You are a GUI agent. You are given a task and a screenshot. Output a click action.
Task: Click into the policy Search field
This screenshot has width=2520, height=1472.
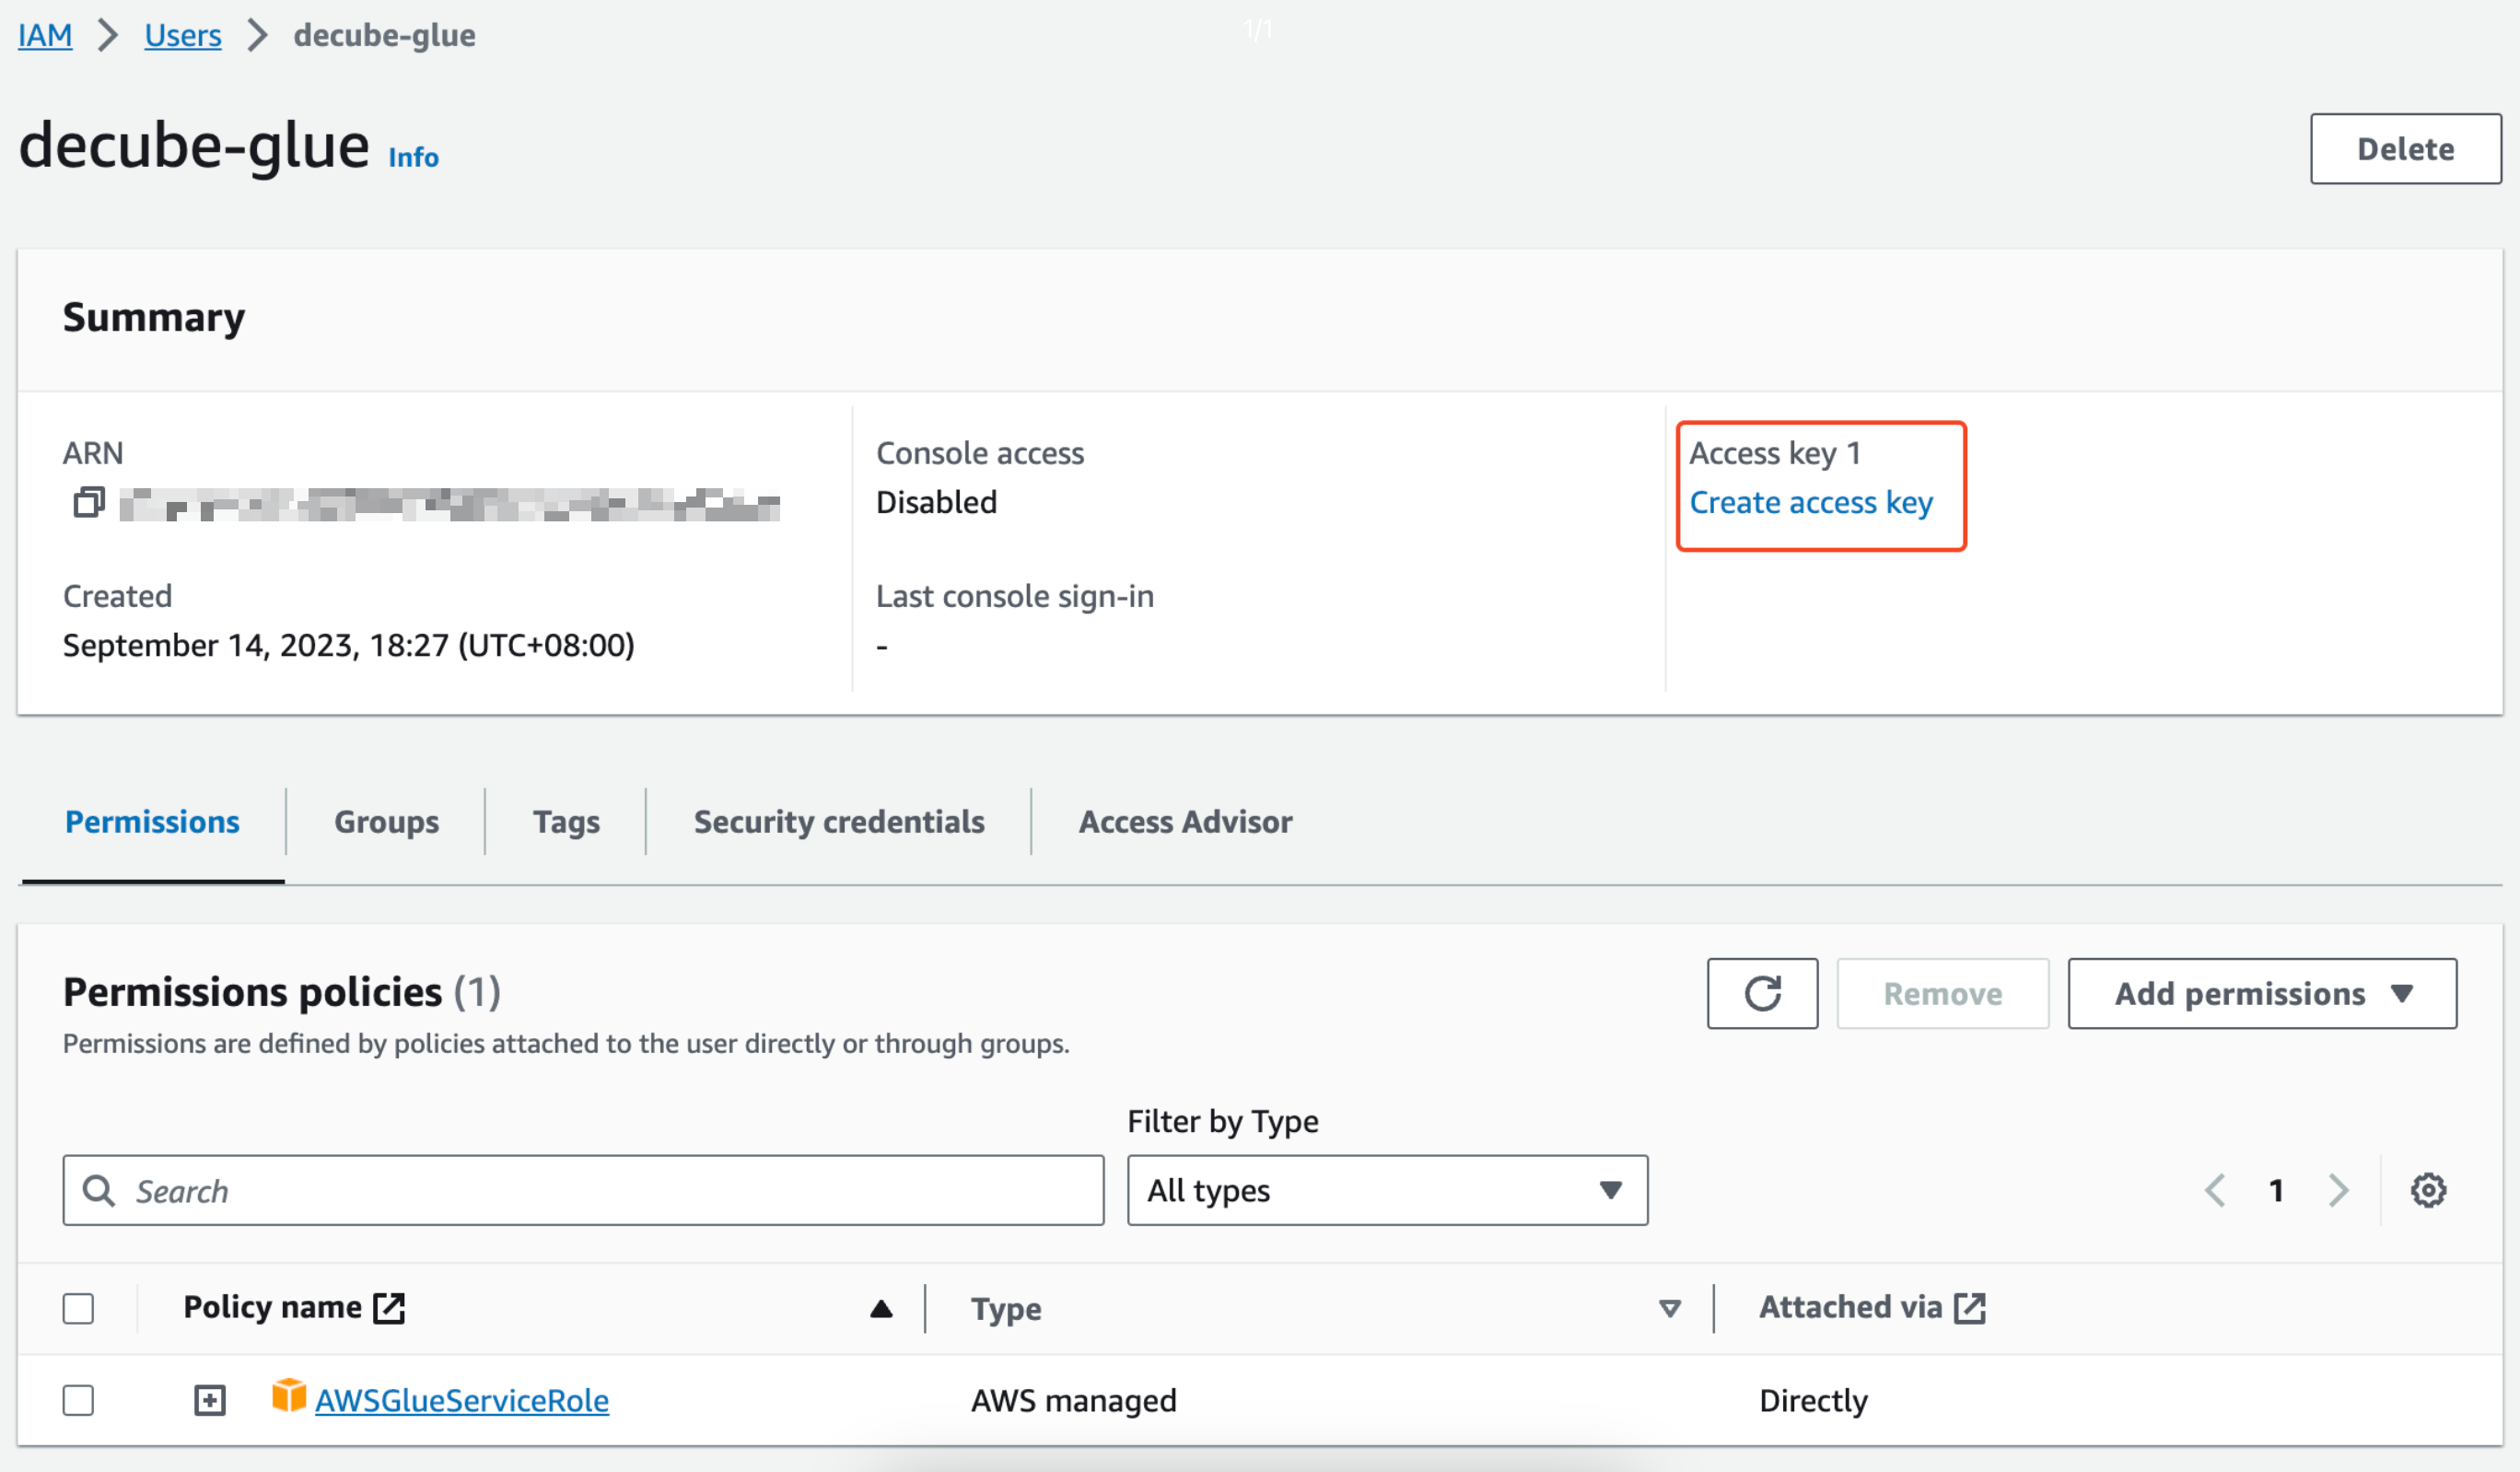(x=600, y=1190)
